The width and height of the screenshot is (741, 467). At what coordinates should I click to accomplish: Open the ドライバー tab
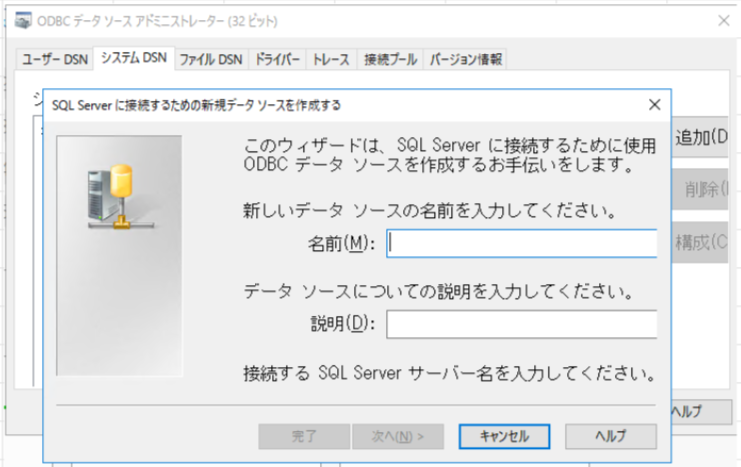277,59
